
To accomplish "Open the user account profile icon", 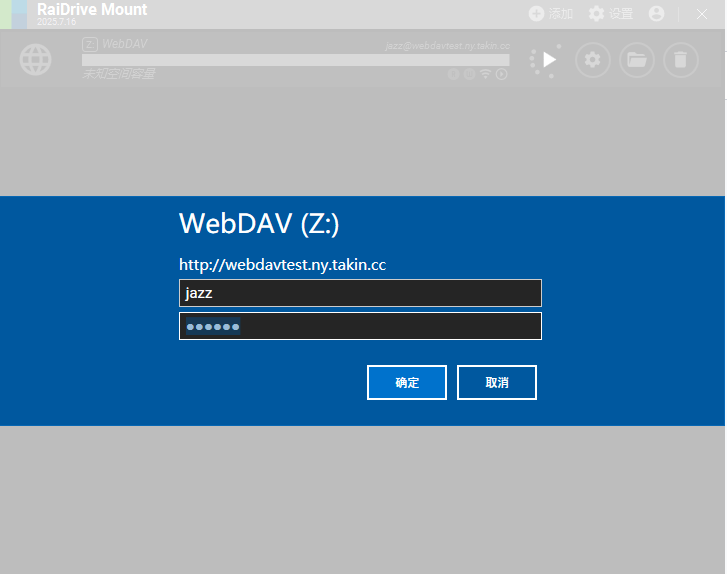I will [x=656, y=14].
